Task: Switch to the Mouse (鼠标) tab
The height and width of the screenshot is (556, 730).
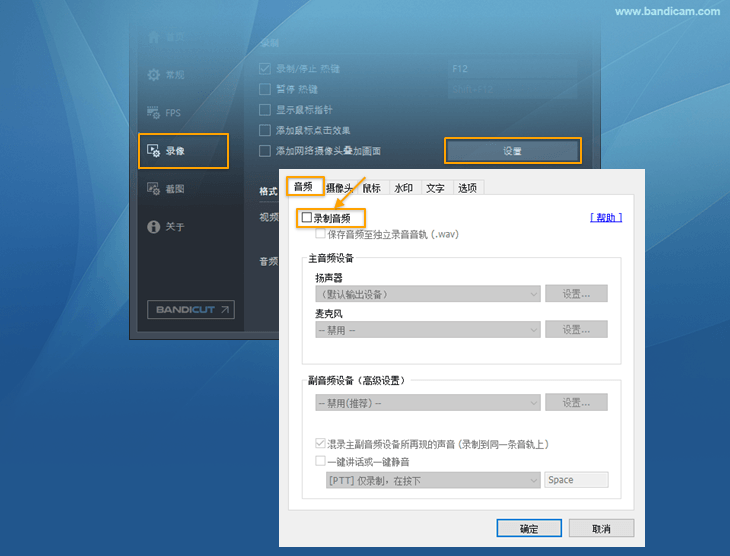Action: [x=372, y=188]
